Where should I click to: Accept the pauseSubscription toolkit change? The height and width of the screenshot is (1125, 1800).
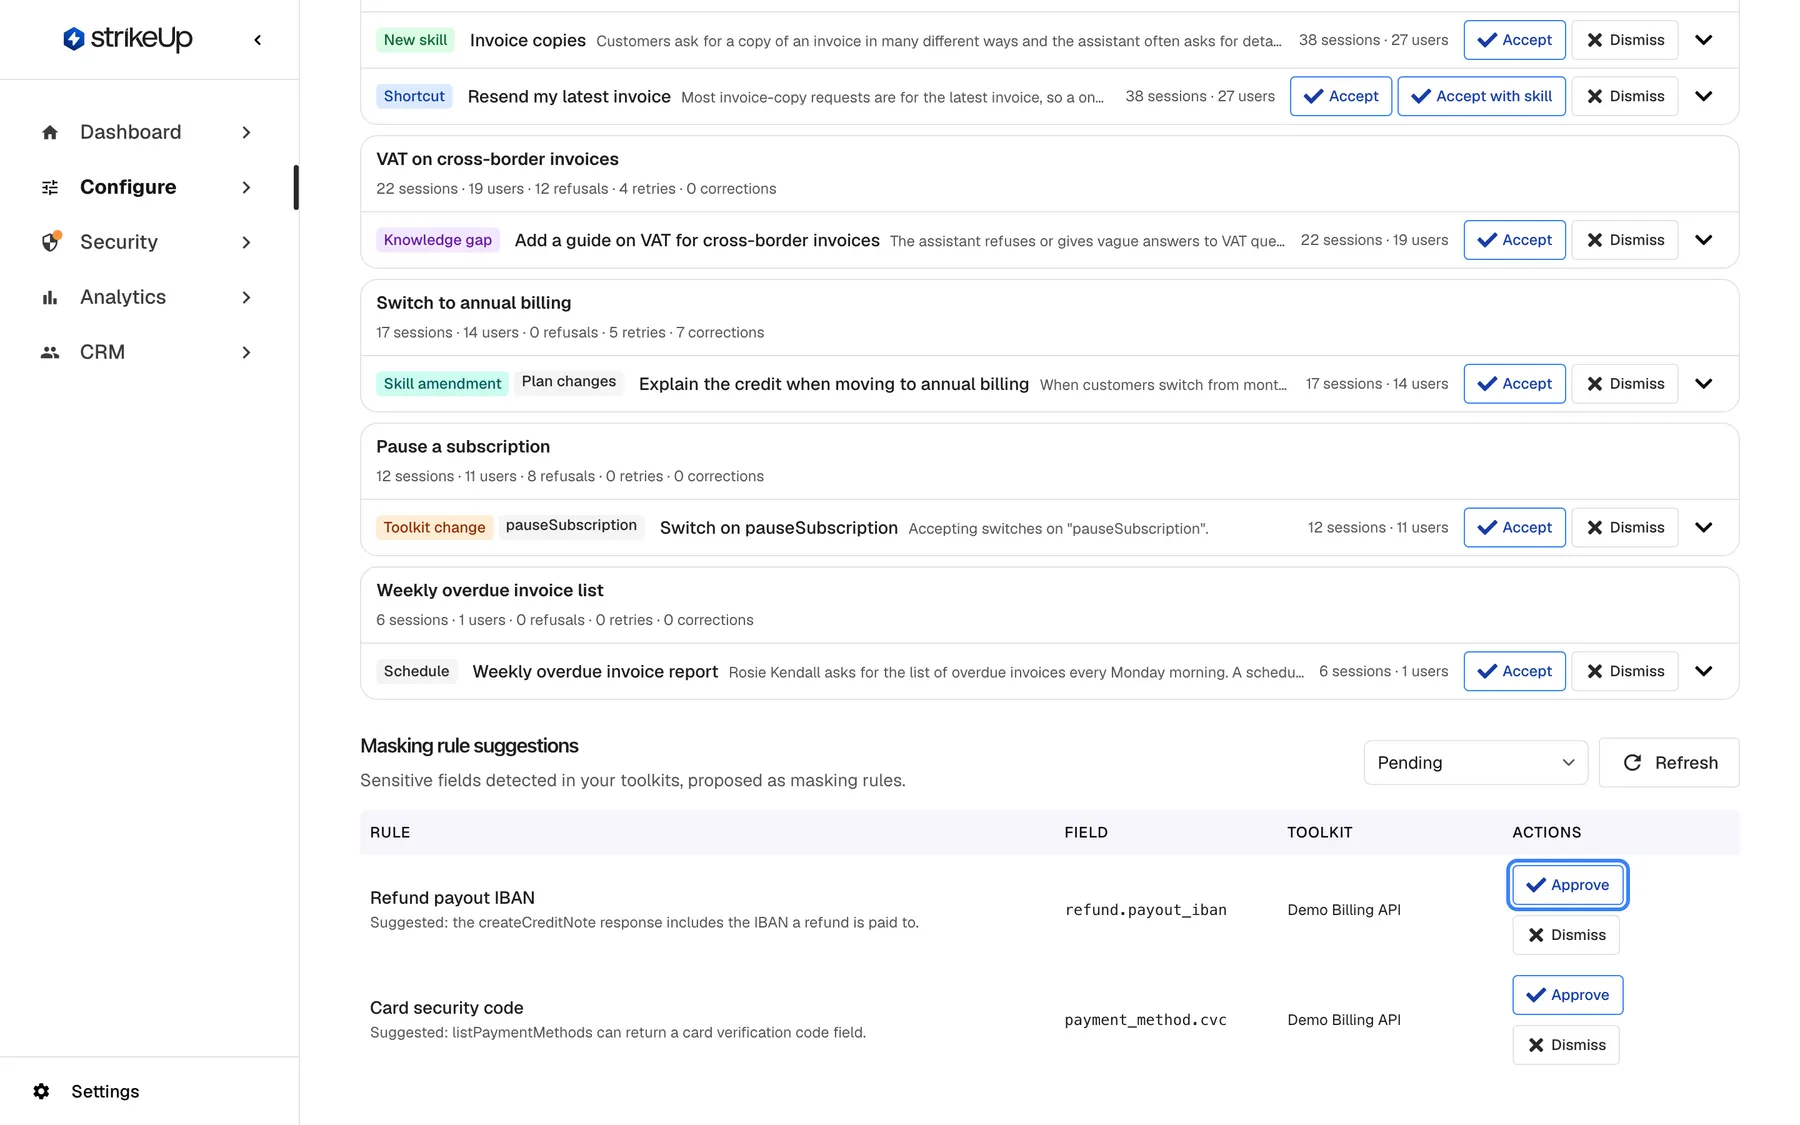click(1514, 528)
